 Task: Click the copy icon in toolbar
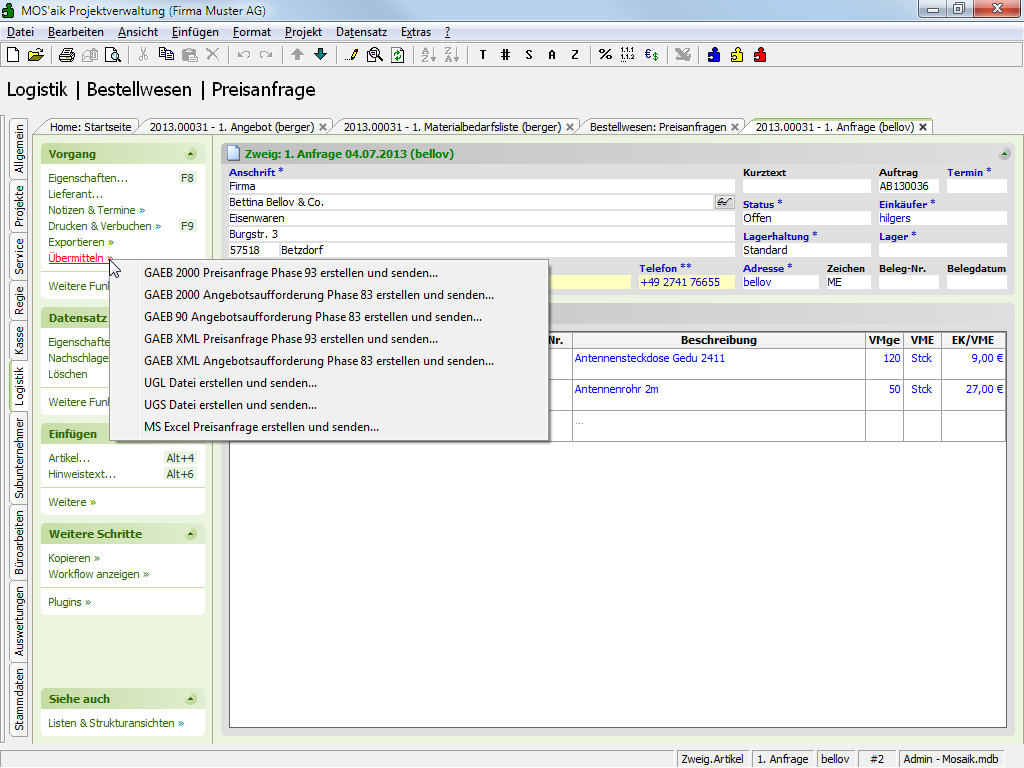pos(167,55)
